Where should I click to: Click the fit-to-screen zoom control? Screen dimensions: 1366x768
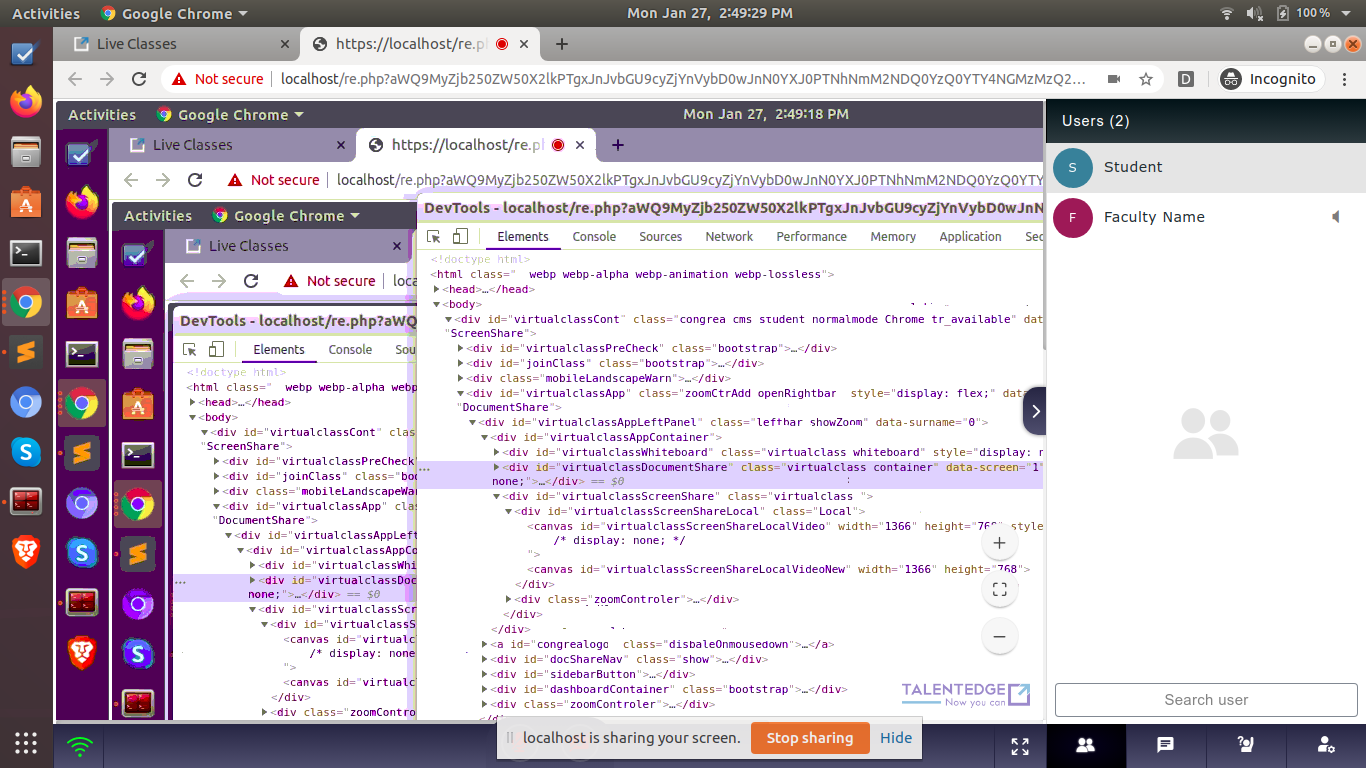click(999, 589)
